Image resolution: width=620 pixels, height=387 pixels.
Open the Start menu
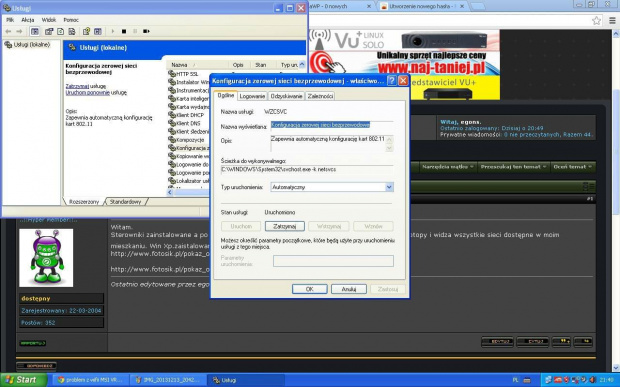coord(24,380)
